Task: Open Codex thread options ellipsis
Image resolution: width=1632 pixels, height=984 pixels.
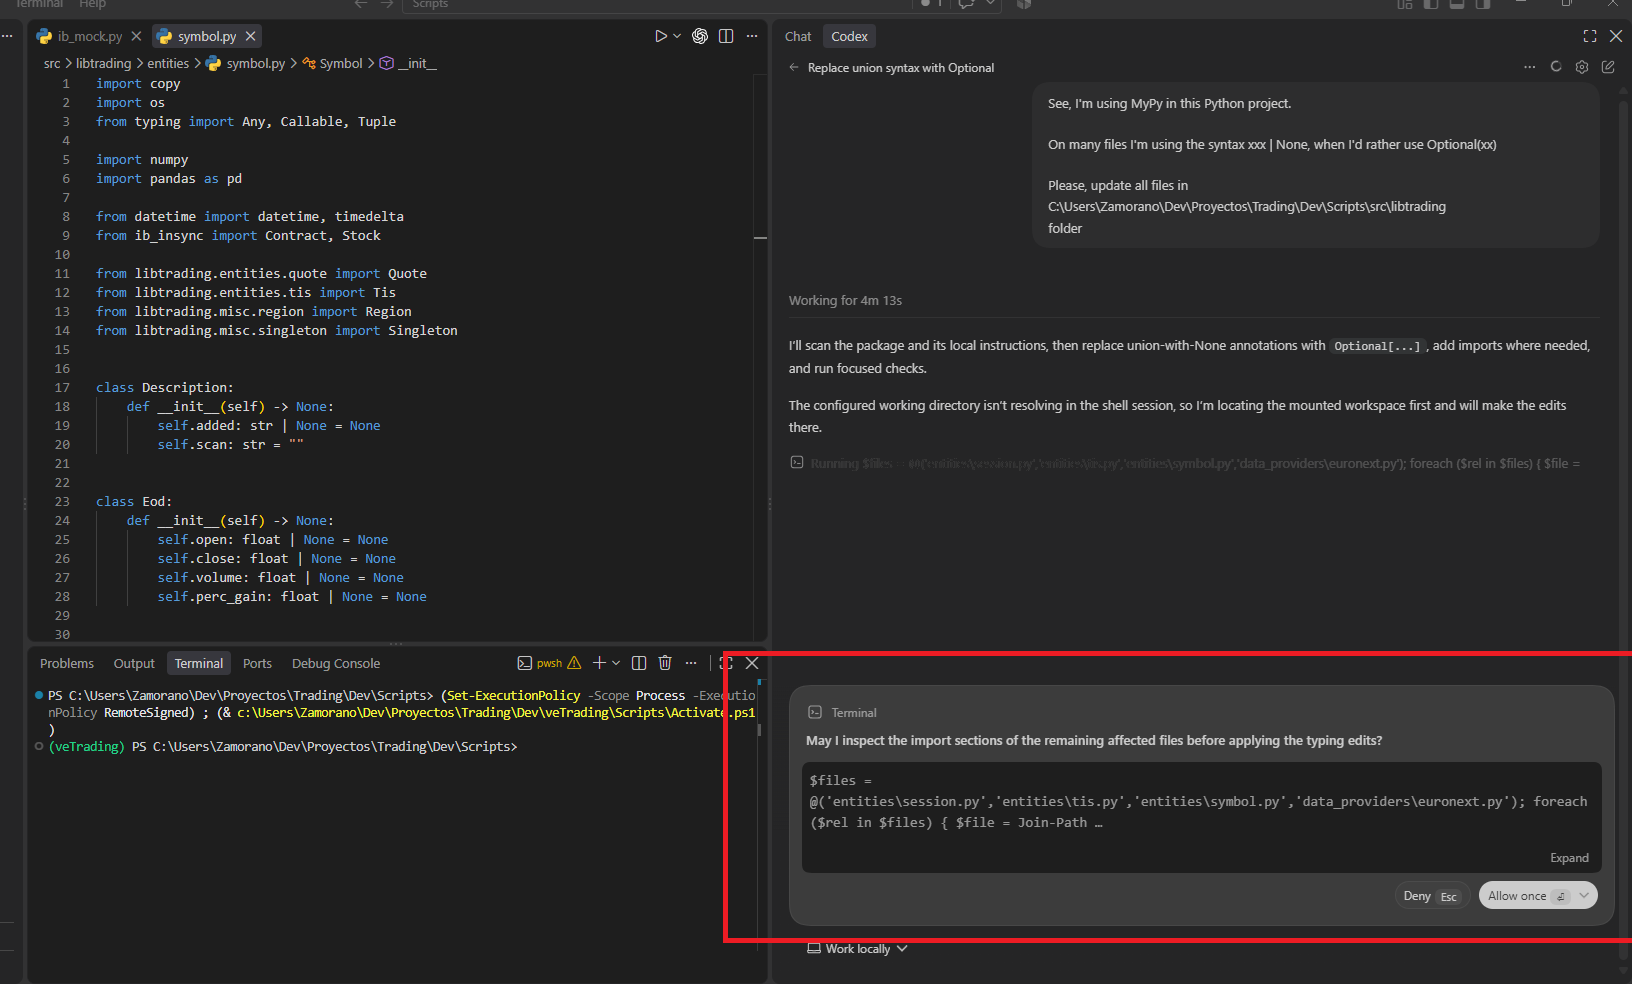Action: point(1529,67)
